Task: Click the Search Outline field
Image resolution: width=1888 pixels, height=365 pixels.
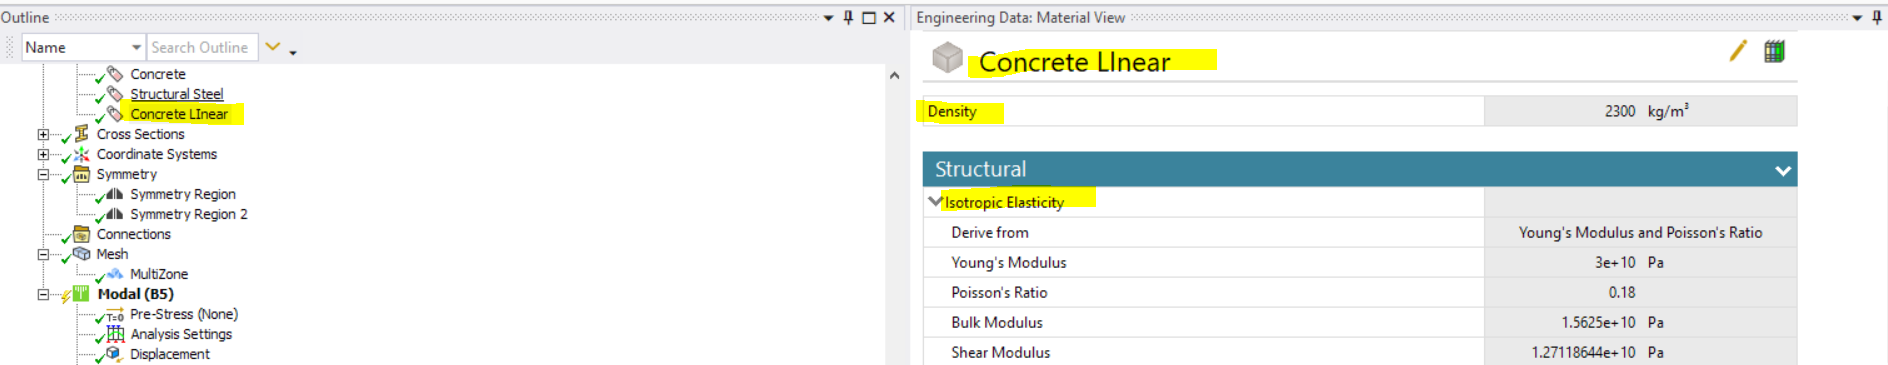Action: (203, 47)
